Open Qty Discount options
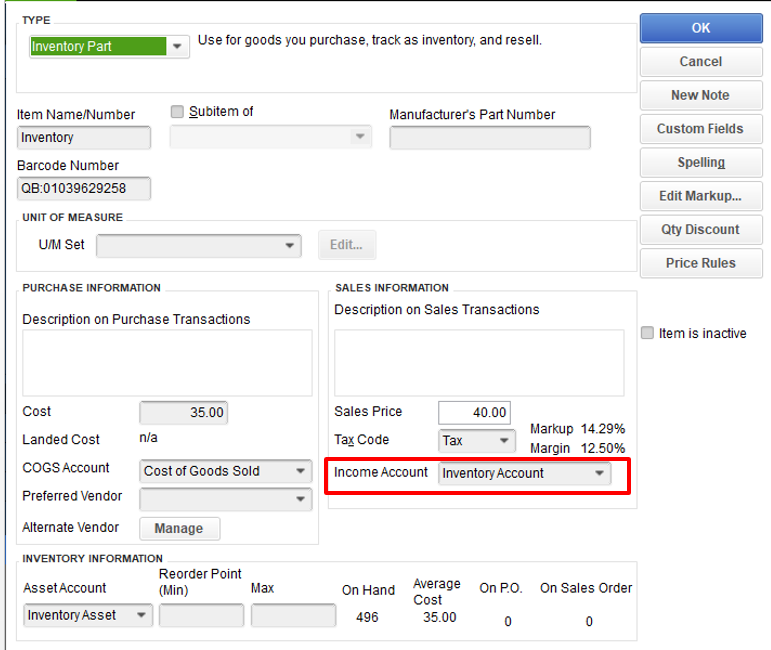The height and width of the screenshot is (650, 771). (x=700, y=229)
